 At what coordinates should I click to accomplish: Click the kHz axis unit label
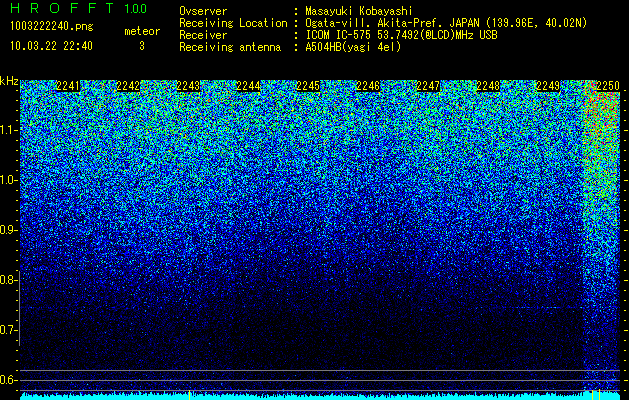[x=9, y=81]
